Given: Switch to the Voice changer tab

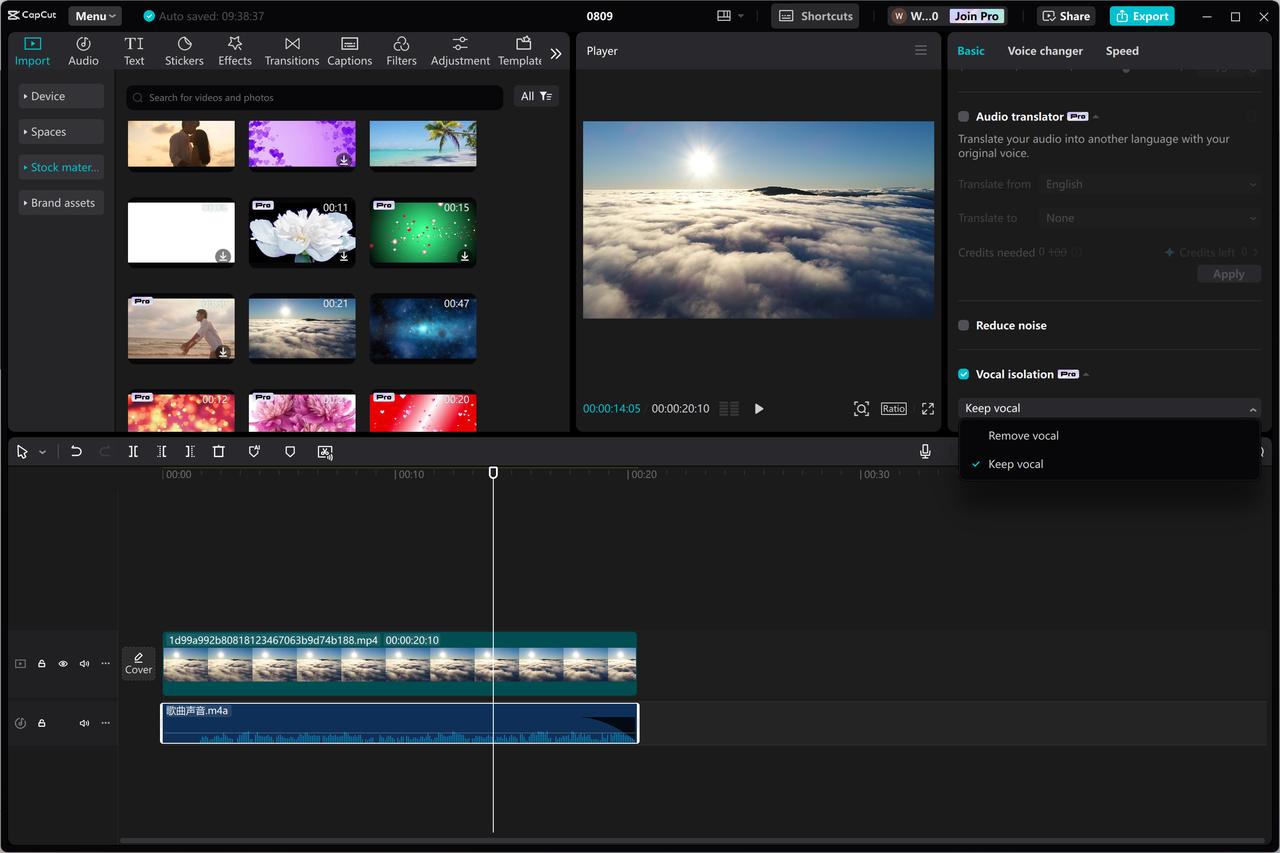Looking at the screenshot, I should tap(1044, 50).
